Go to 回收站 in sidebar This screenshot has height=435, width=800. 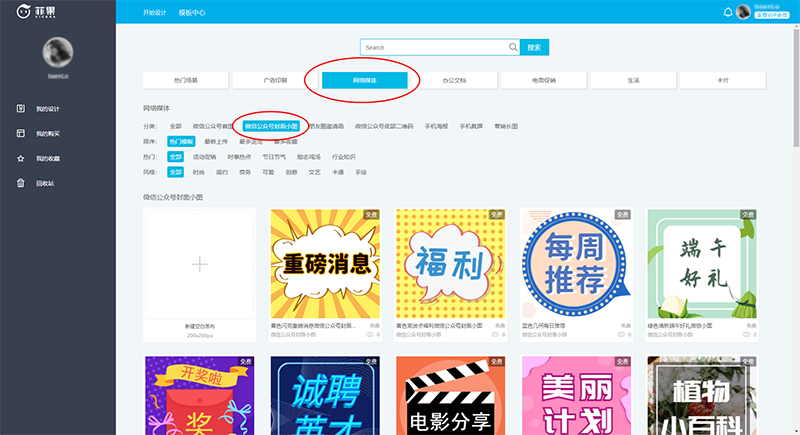pyautogui.click(x=45, y=183)
